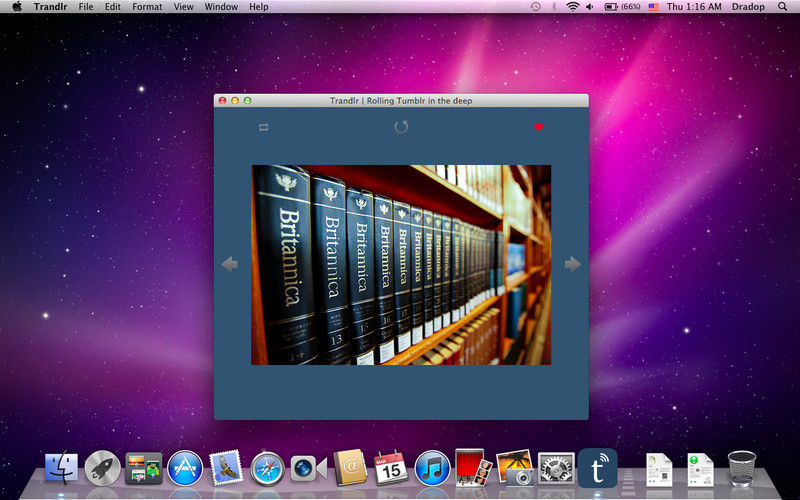Open the US flag input source menu
800x500 pixels.
[654, 7]
